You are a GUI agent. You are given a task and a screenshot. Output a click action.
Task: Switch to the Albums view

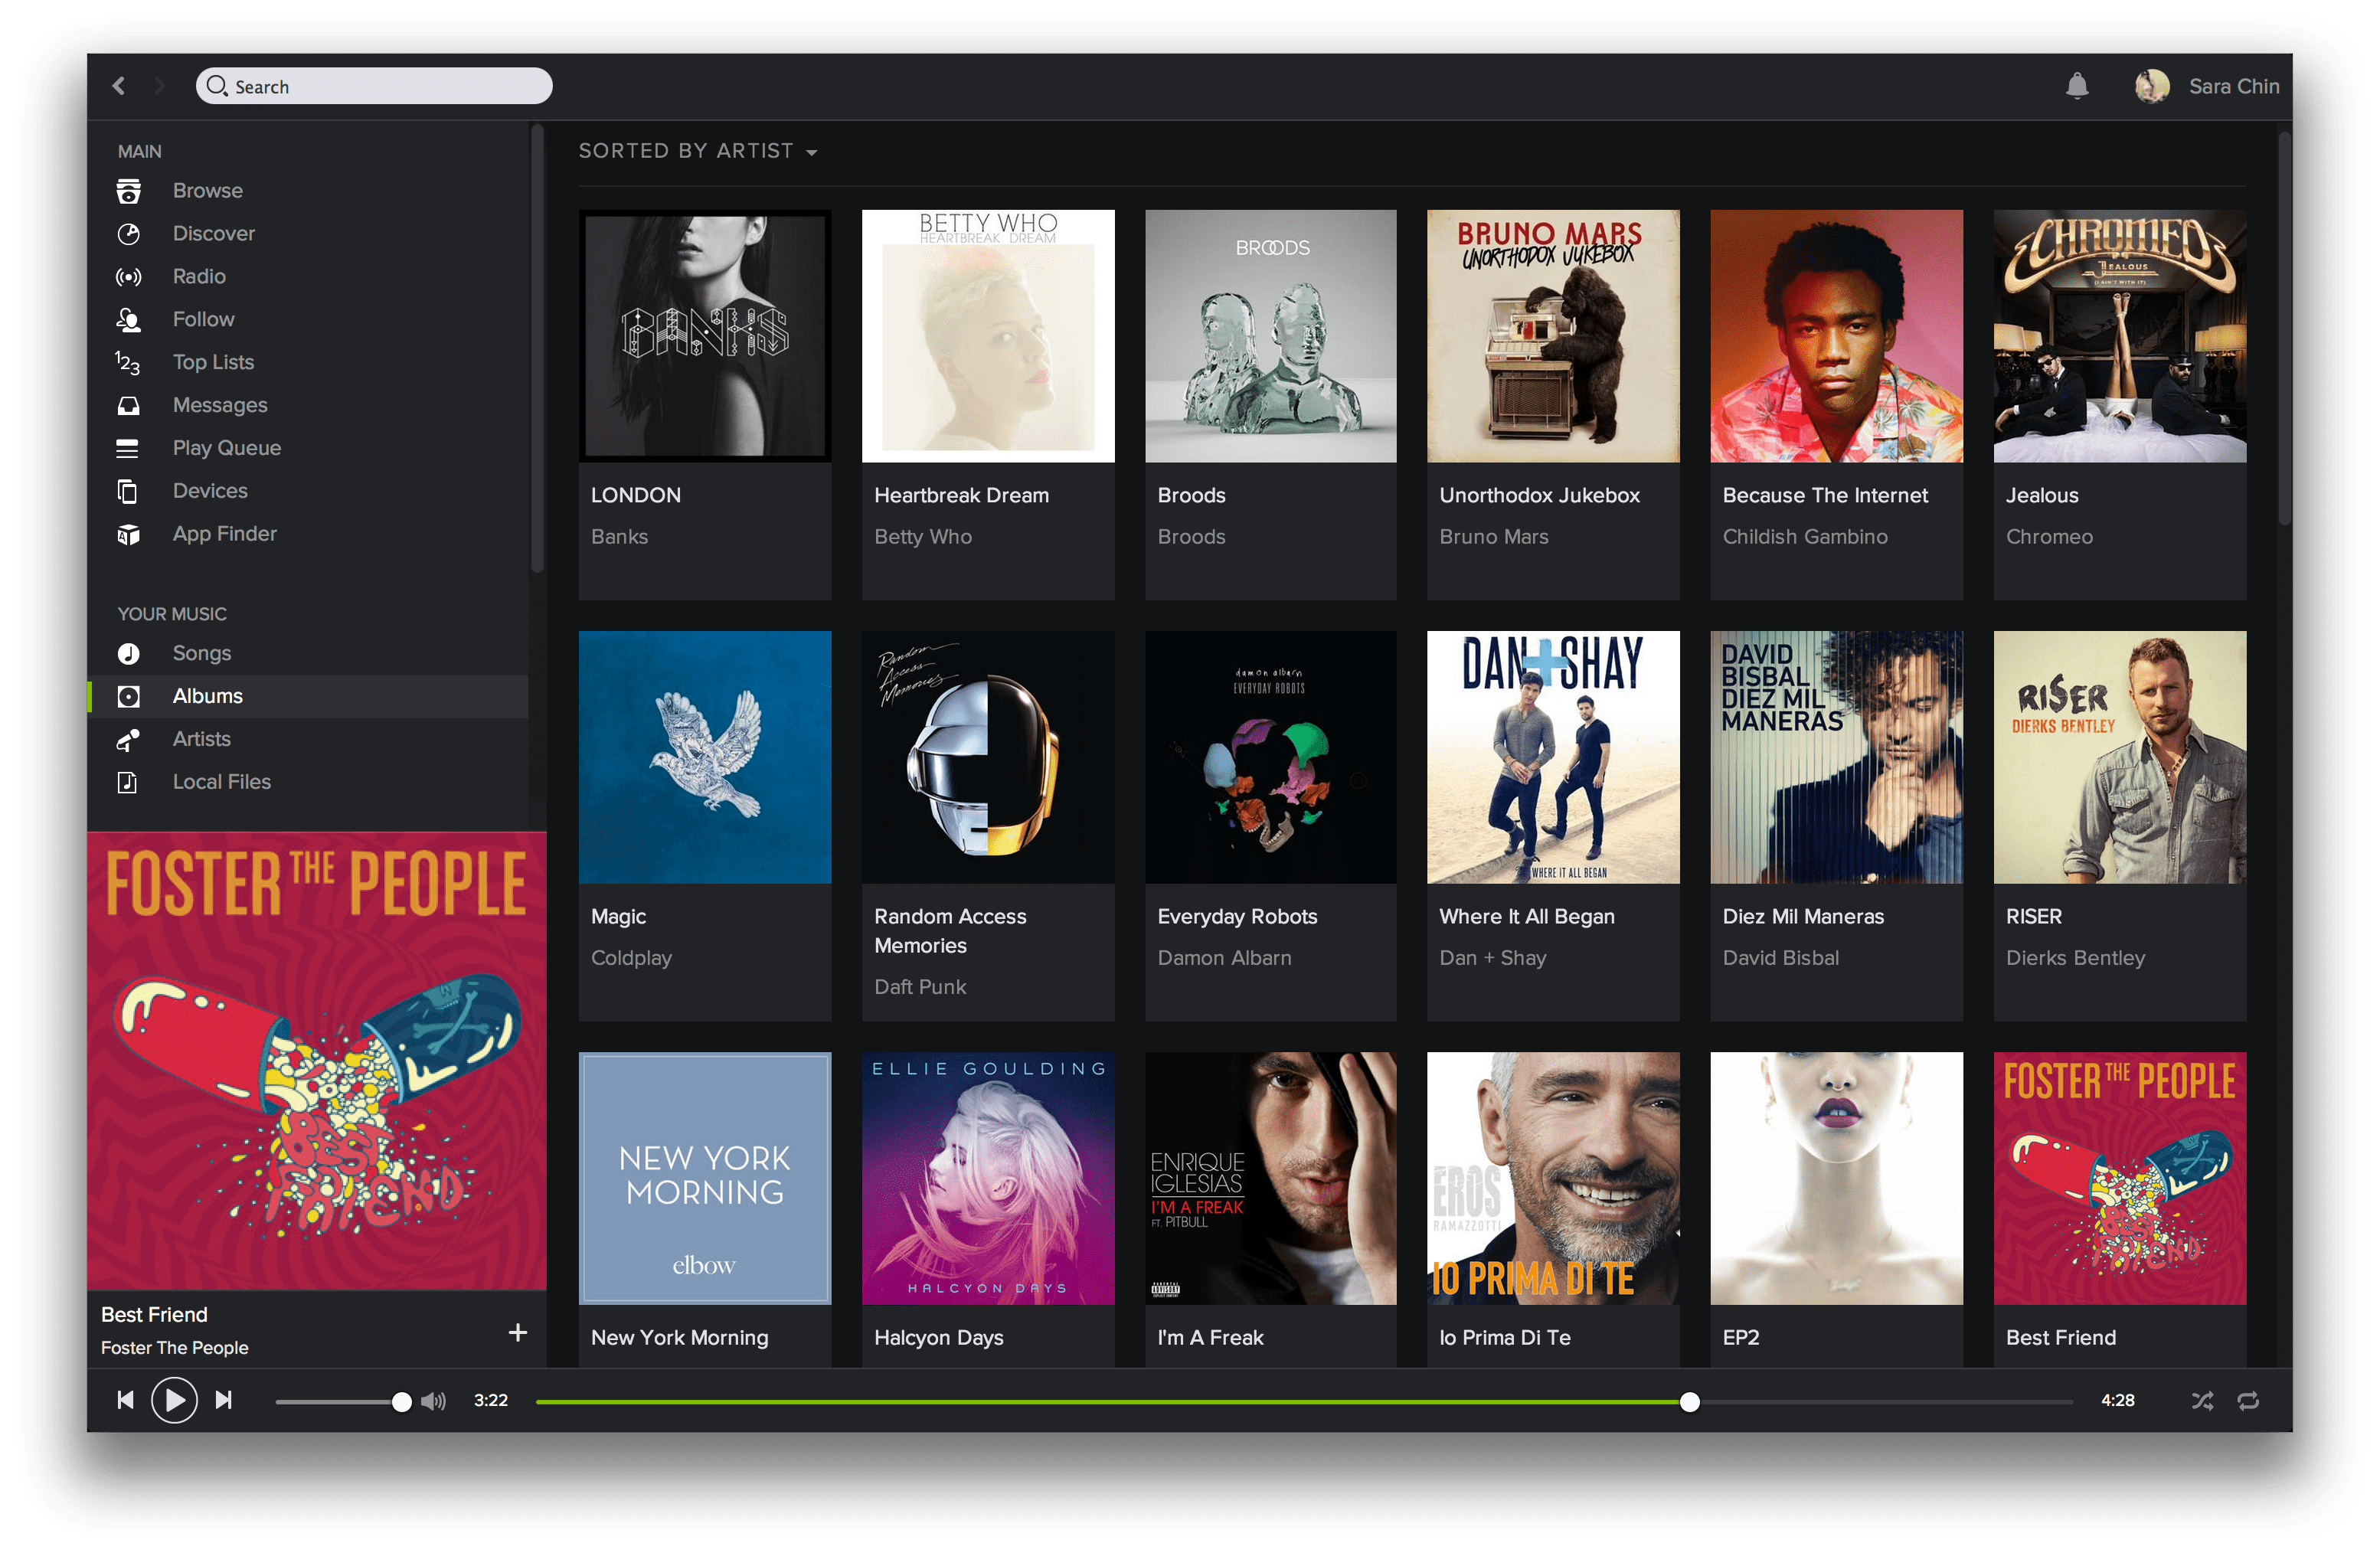point(207,695)
